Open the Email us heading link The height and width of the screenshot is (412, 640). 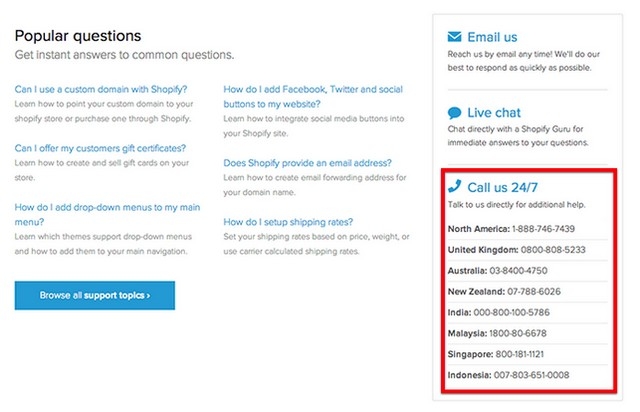(492, 38)
